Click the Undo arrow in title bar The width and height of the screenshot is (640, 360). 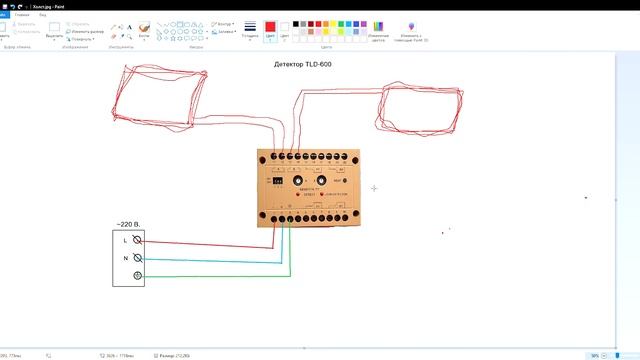[x=13, y=7]
